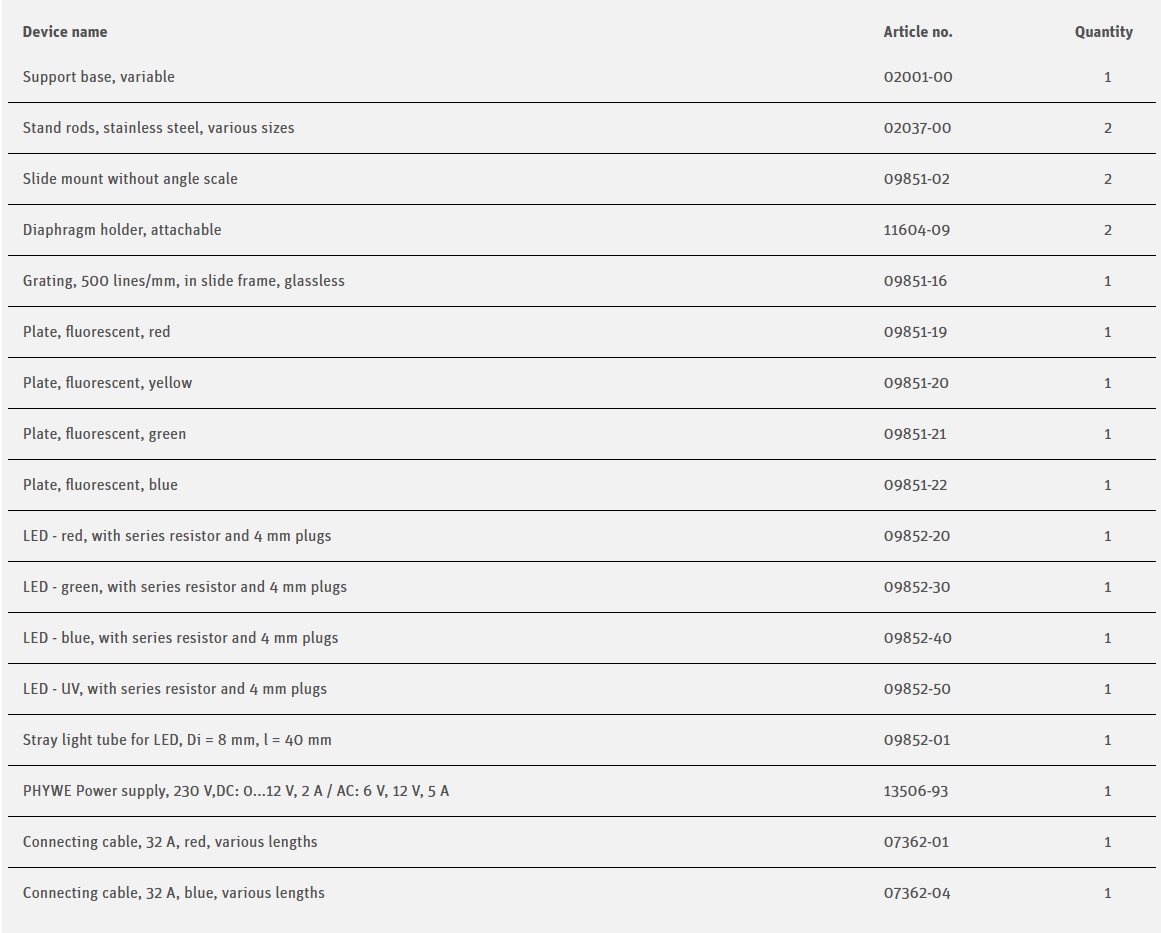1161x933 pixels.
Task: Click Grating, 500 lines/mm item
Action: [183, 281]
